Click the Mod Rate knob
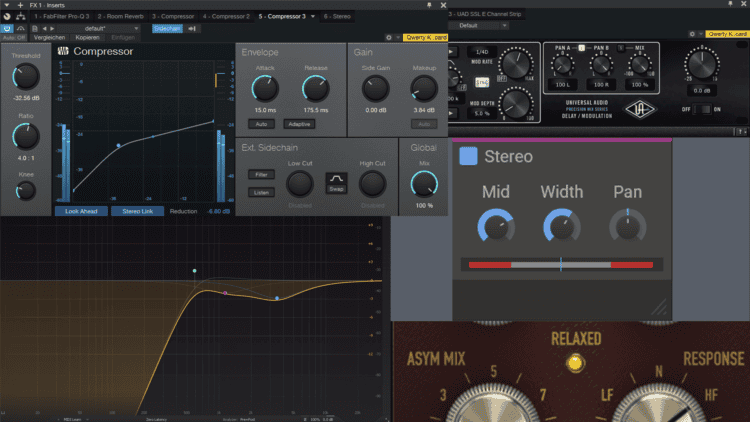Viewport: 750px width, 422px height. click(516, 64)
